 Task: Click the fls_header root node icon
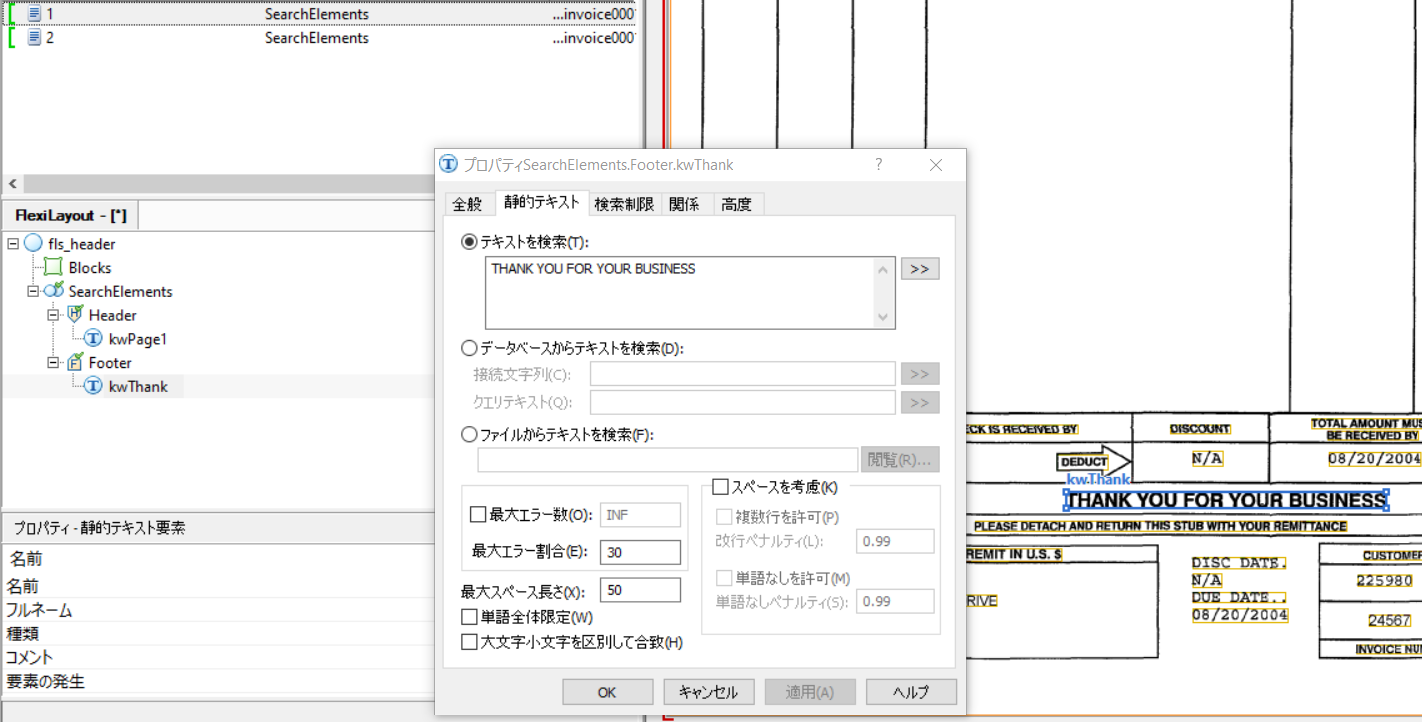point(33,244)
